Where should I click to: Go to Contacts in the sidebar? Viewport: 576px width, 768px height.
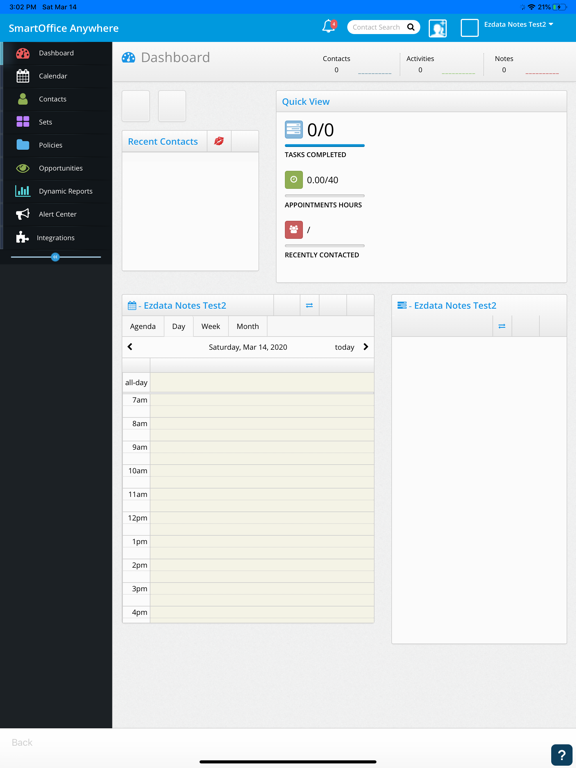56,99
